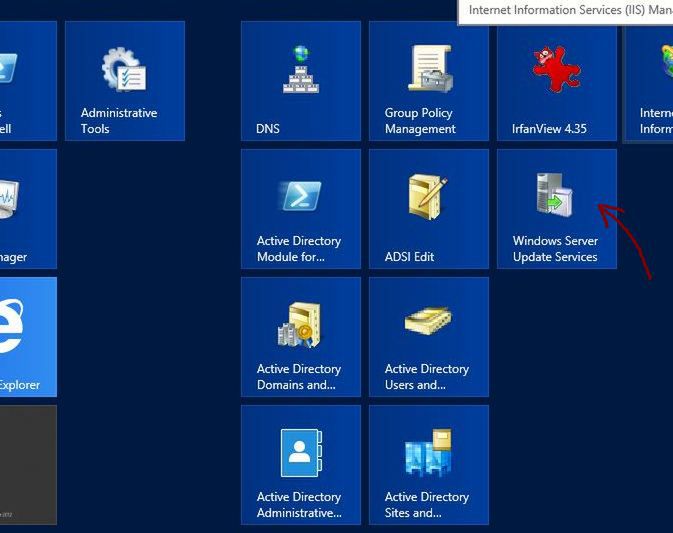Open the Administrative Tools tile
This screenshot has height=533, width=673.
pyautogui.click(x=125, y=81)
